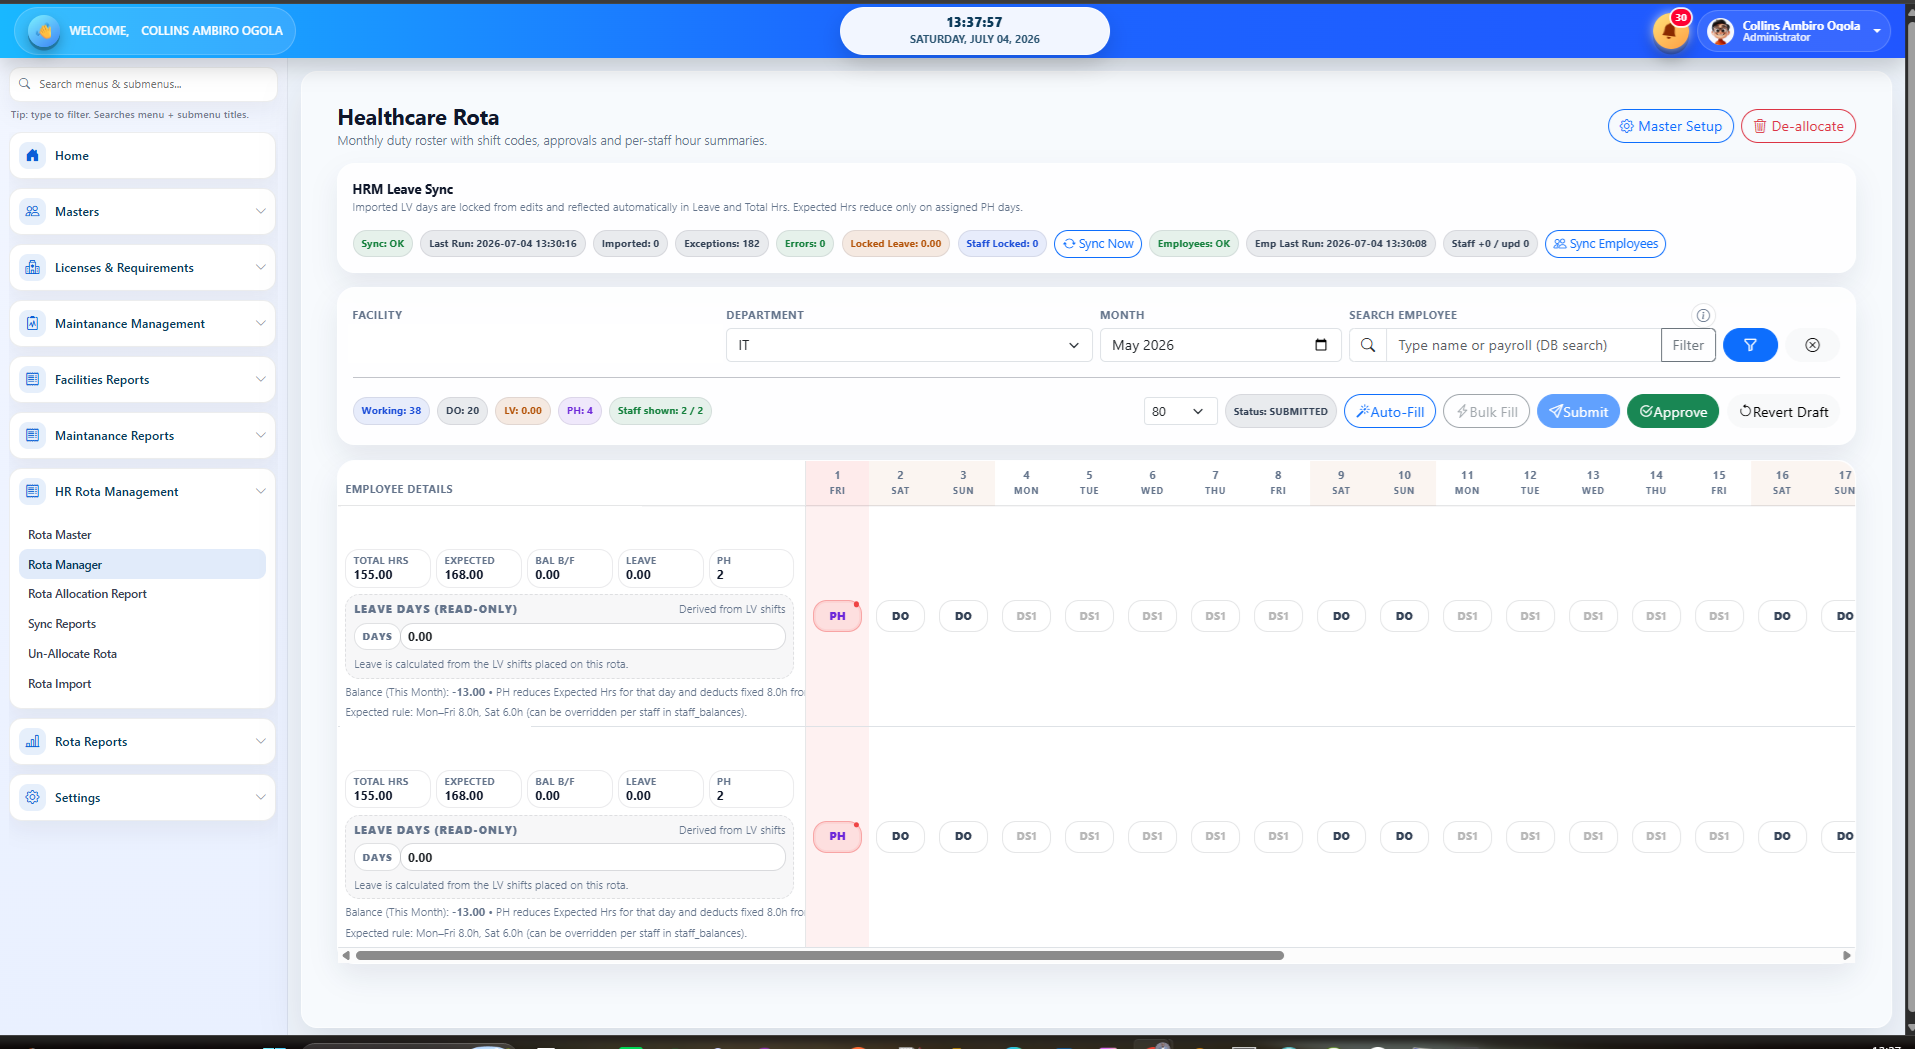Expand the Masters menu
The width and height of the screenshot is (1915, 1049).
tap(260, 211)
